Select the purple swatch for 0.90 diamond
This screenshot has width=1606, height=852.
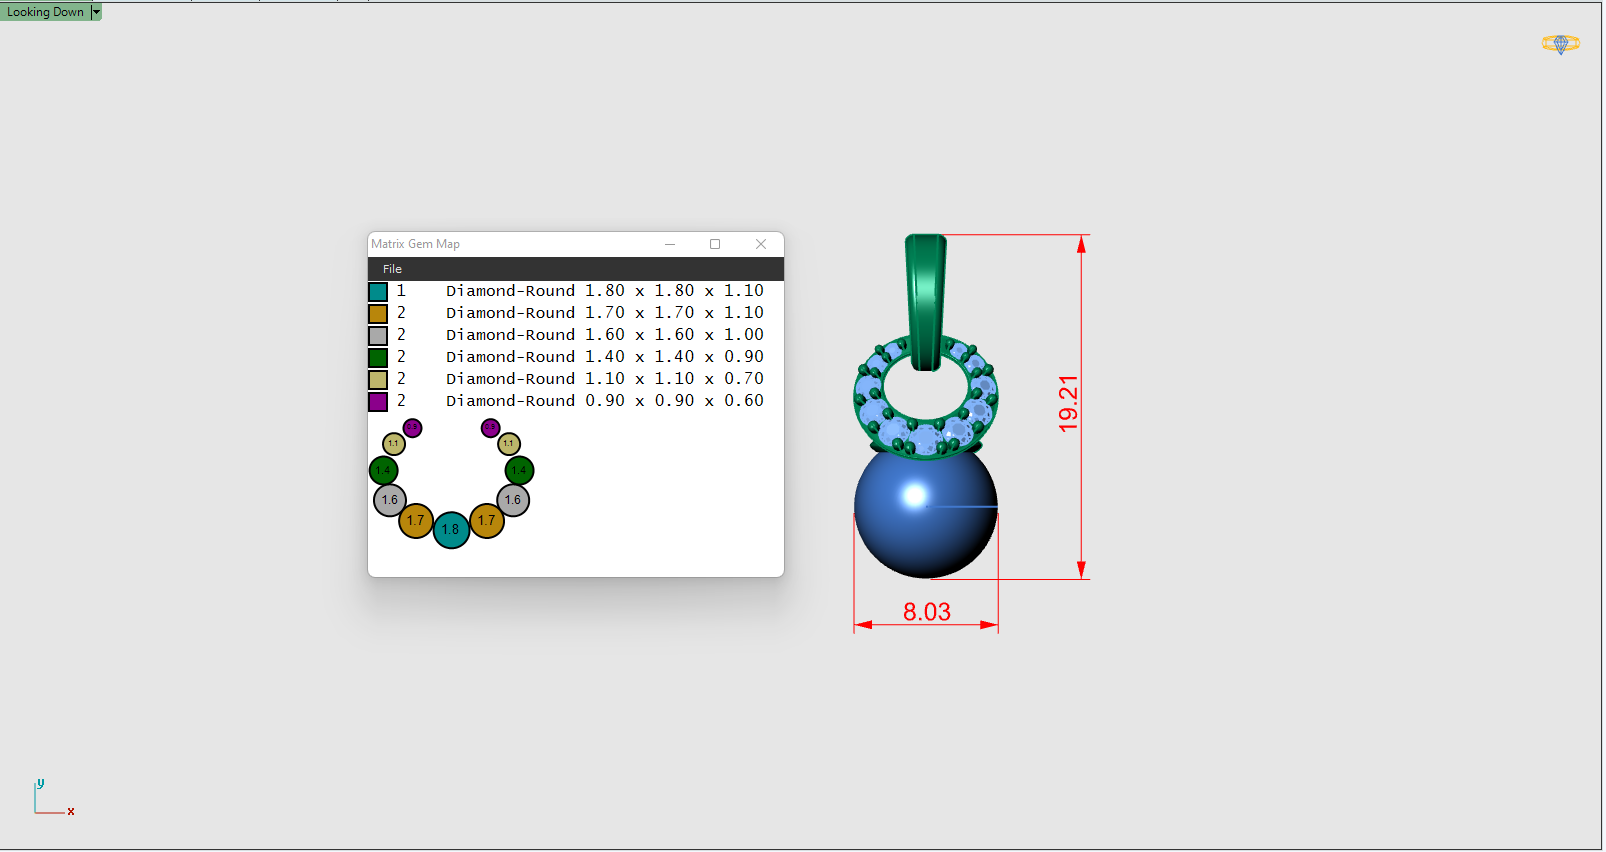click(378, 402)
